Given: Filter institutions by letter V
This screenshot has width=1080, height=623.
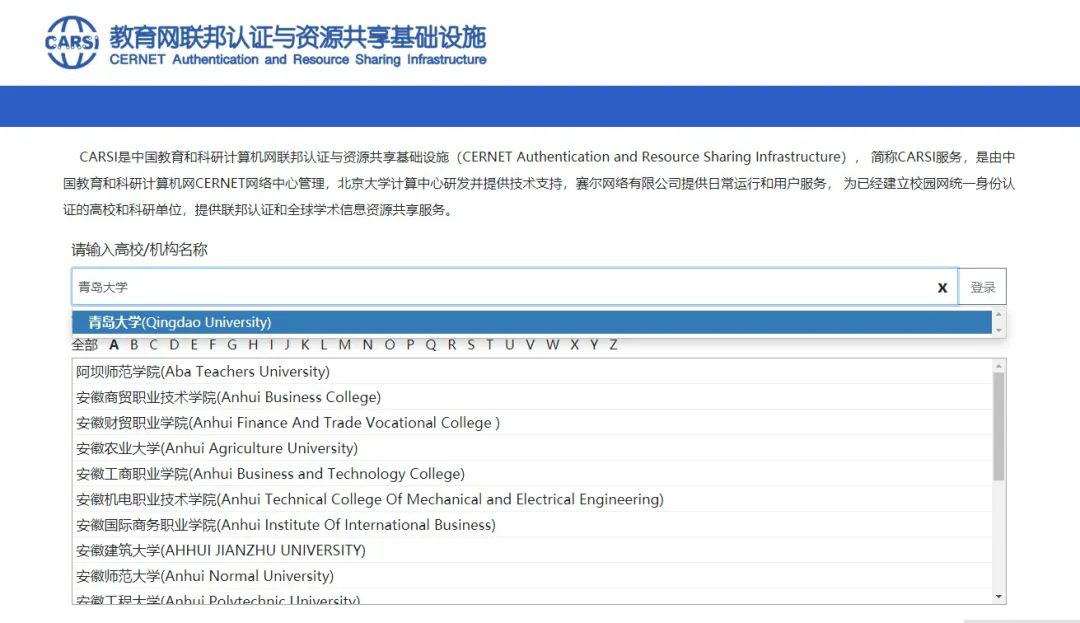Looking at the screenshot, I should [530, 344].
